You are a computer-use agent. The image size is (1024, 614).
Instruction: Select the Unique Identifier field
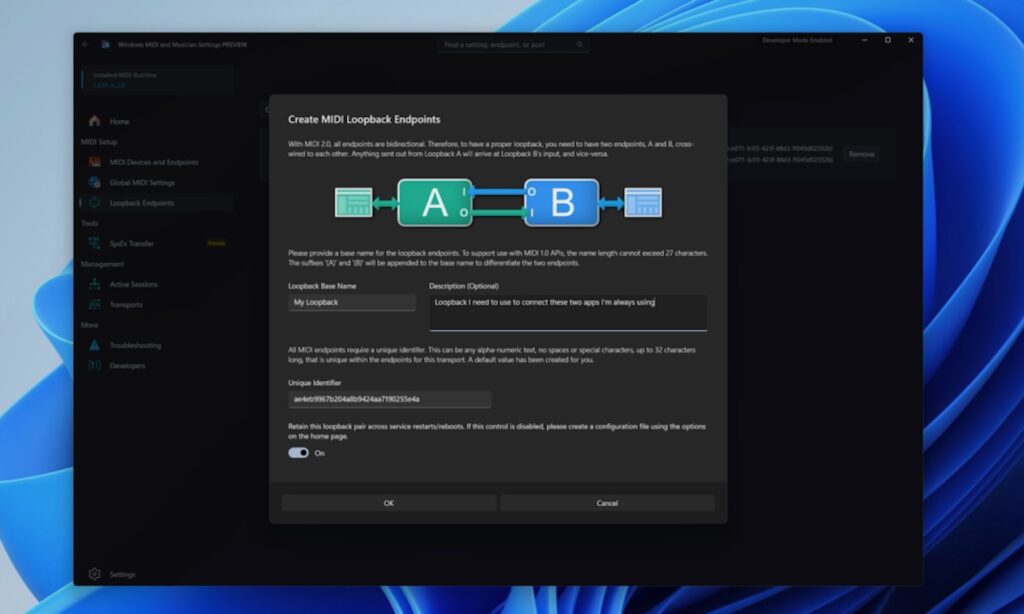coord(390,399)
